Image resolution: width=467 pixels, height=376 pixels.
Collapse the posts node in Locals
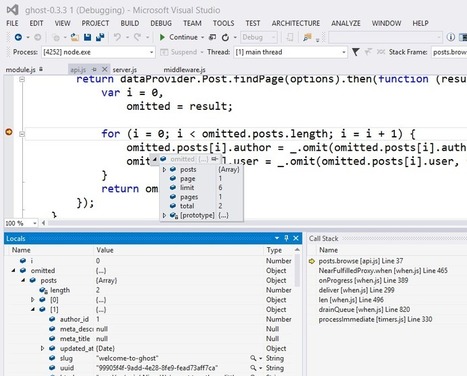pyautogui.click(x=23, y=280)
